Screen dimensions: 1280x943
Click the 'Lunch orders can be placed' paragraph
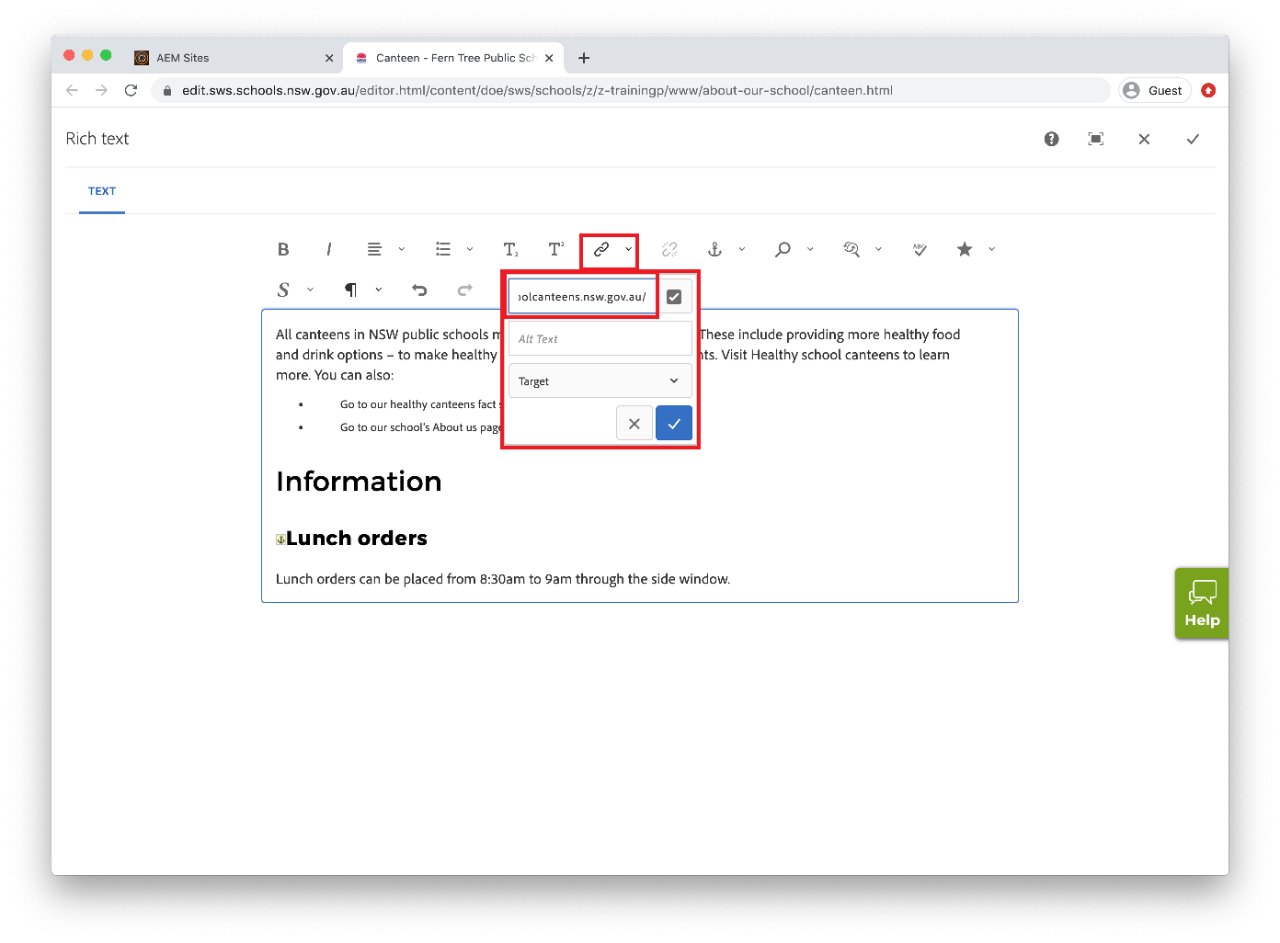503,579
